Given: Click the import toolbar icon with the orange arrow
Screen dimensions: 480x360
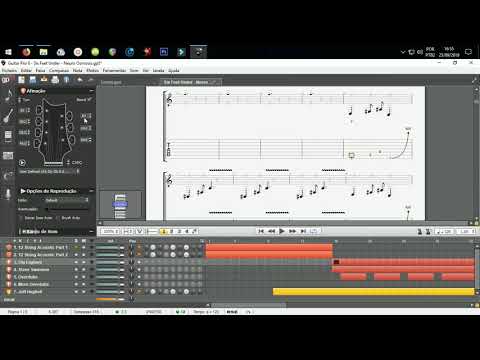Looking at the screenshot, I should [x=44, y=80].
